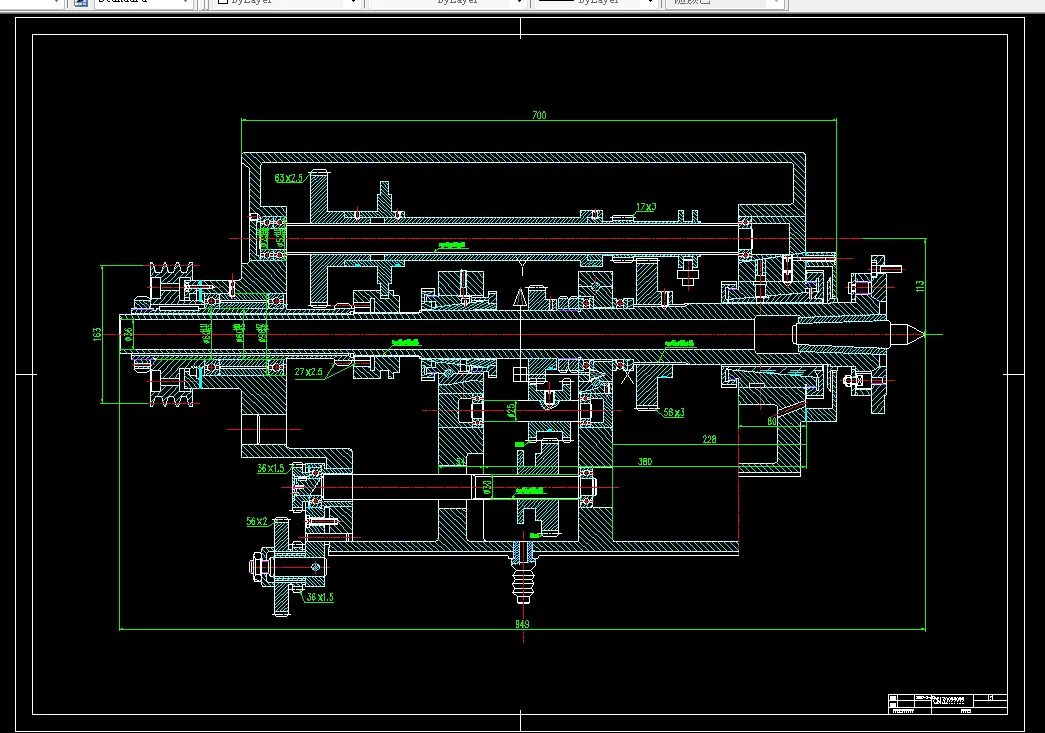The image size is (1045, 733).
Task: Select the 113 vertical dimension text
Action: [920, 286]
